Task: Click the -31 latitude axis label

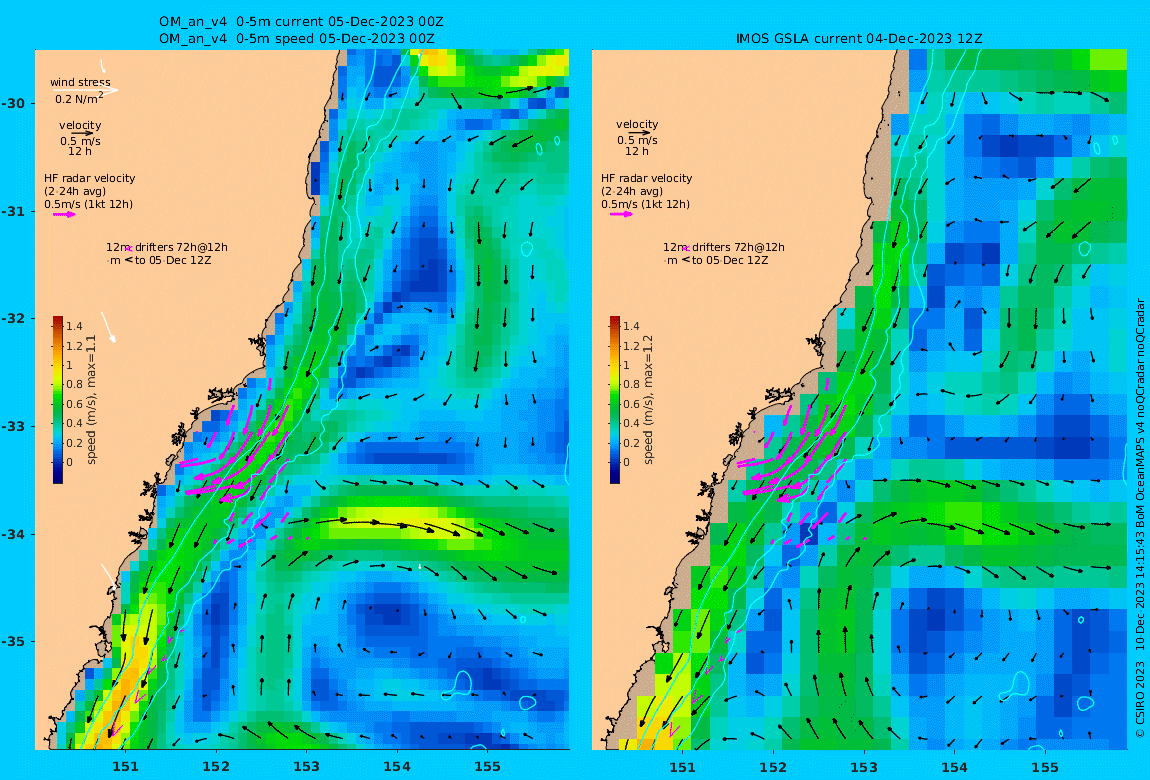Action: click(12, 212)
